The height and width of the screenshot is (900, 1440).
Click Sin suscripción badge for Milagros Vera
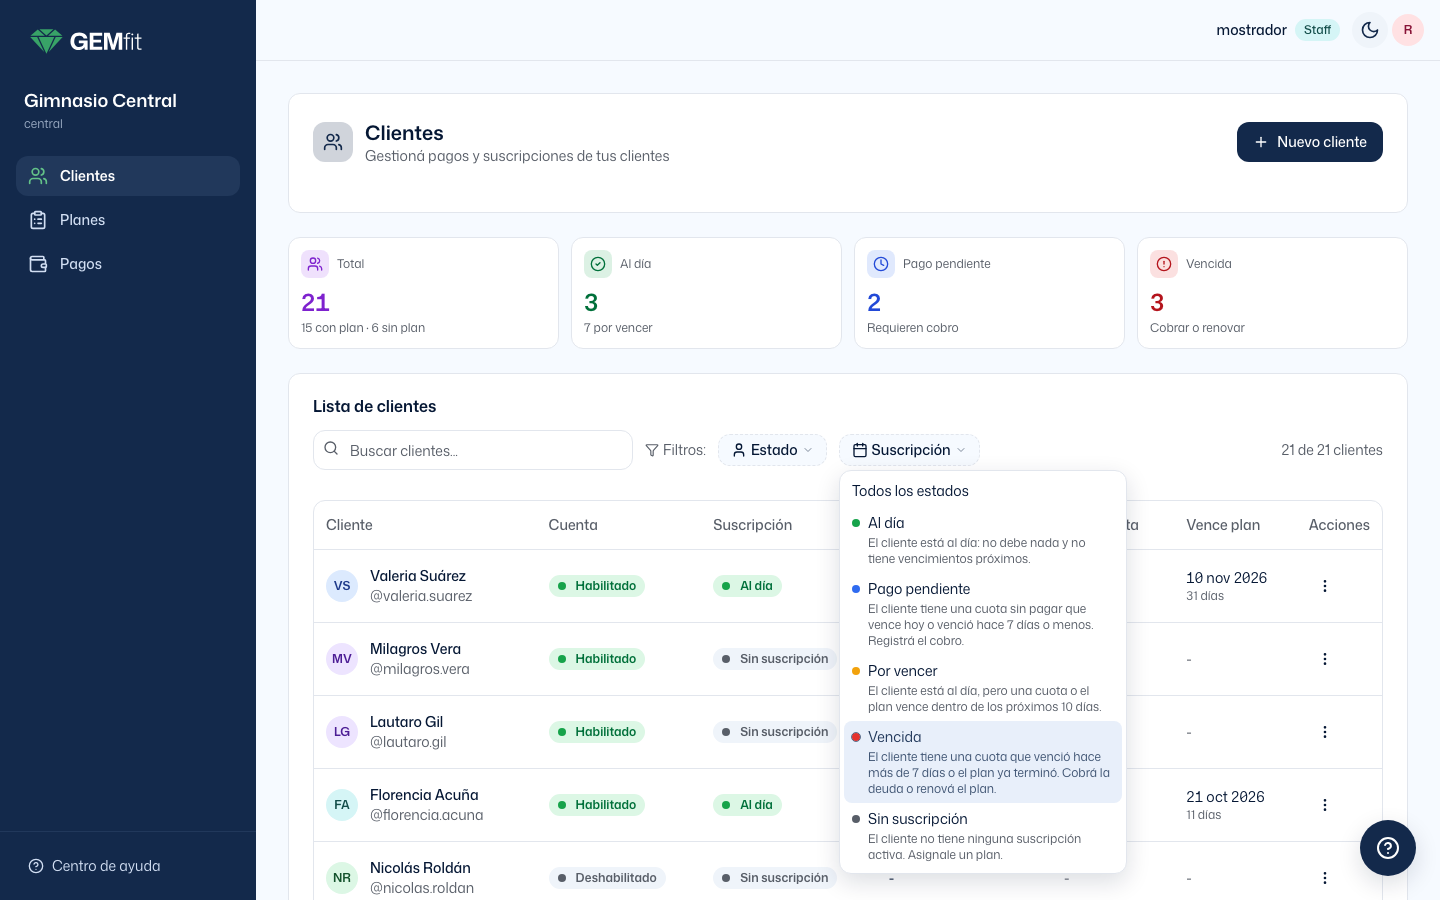pos(775,659)
